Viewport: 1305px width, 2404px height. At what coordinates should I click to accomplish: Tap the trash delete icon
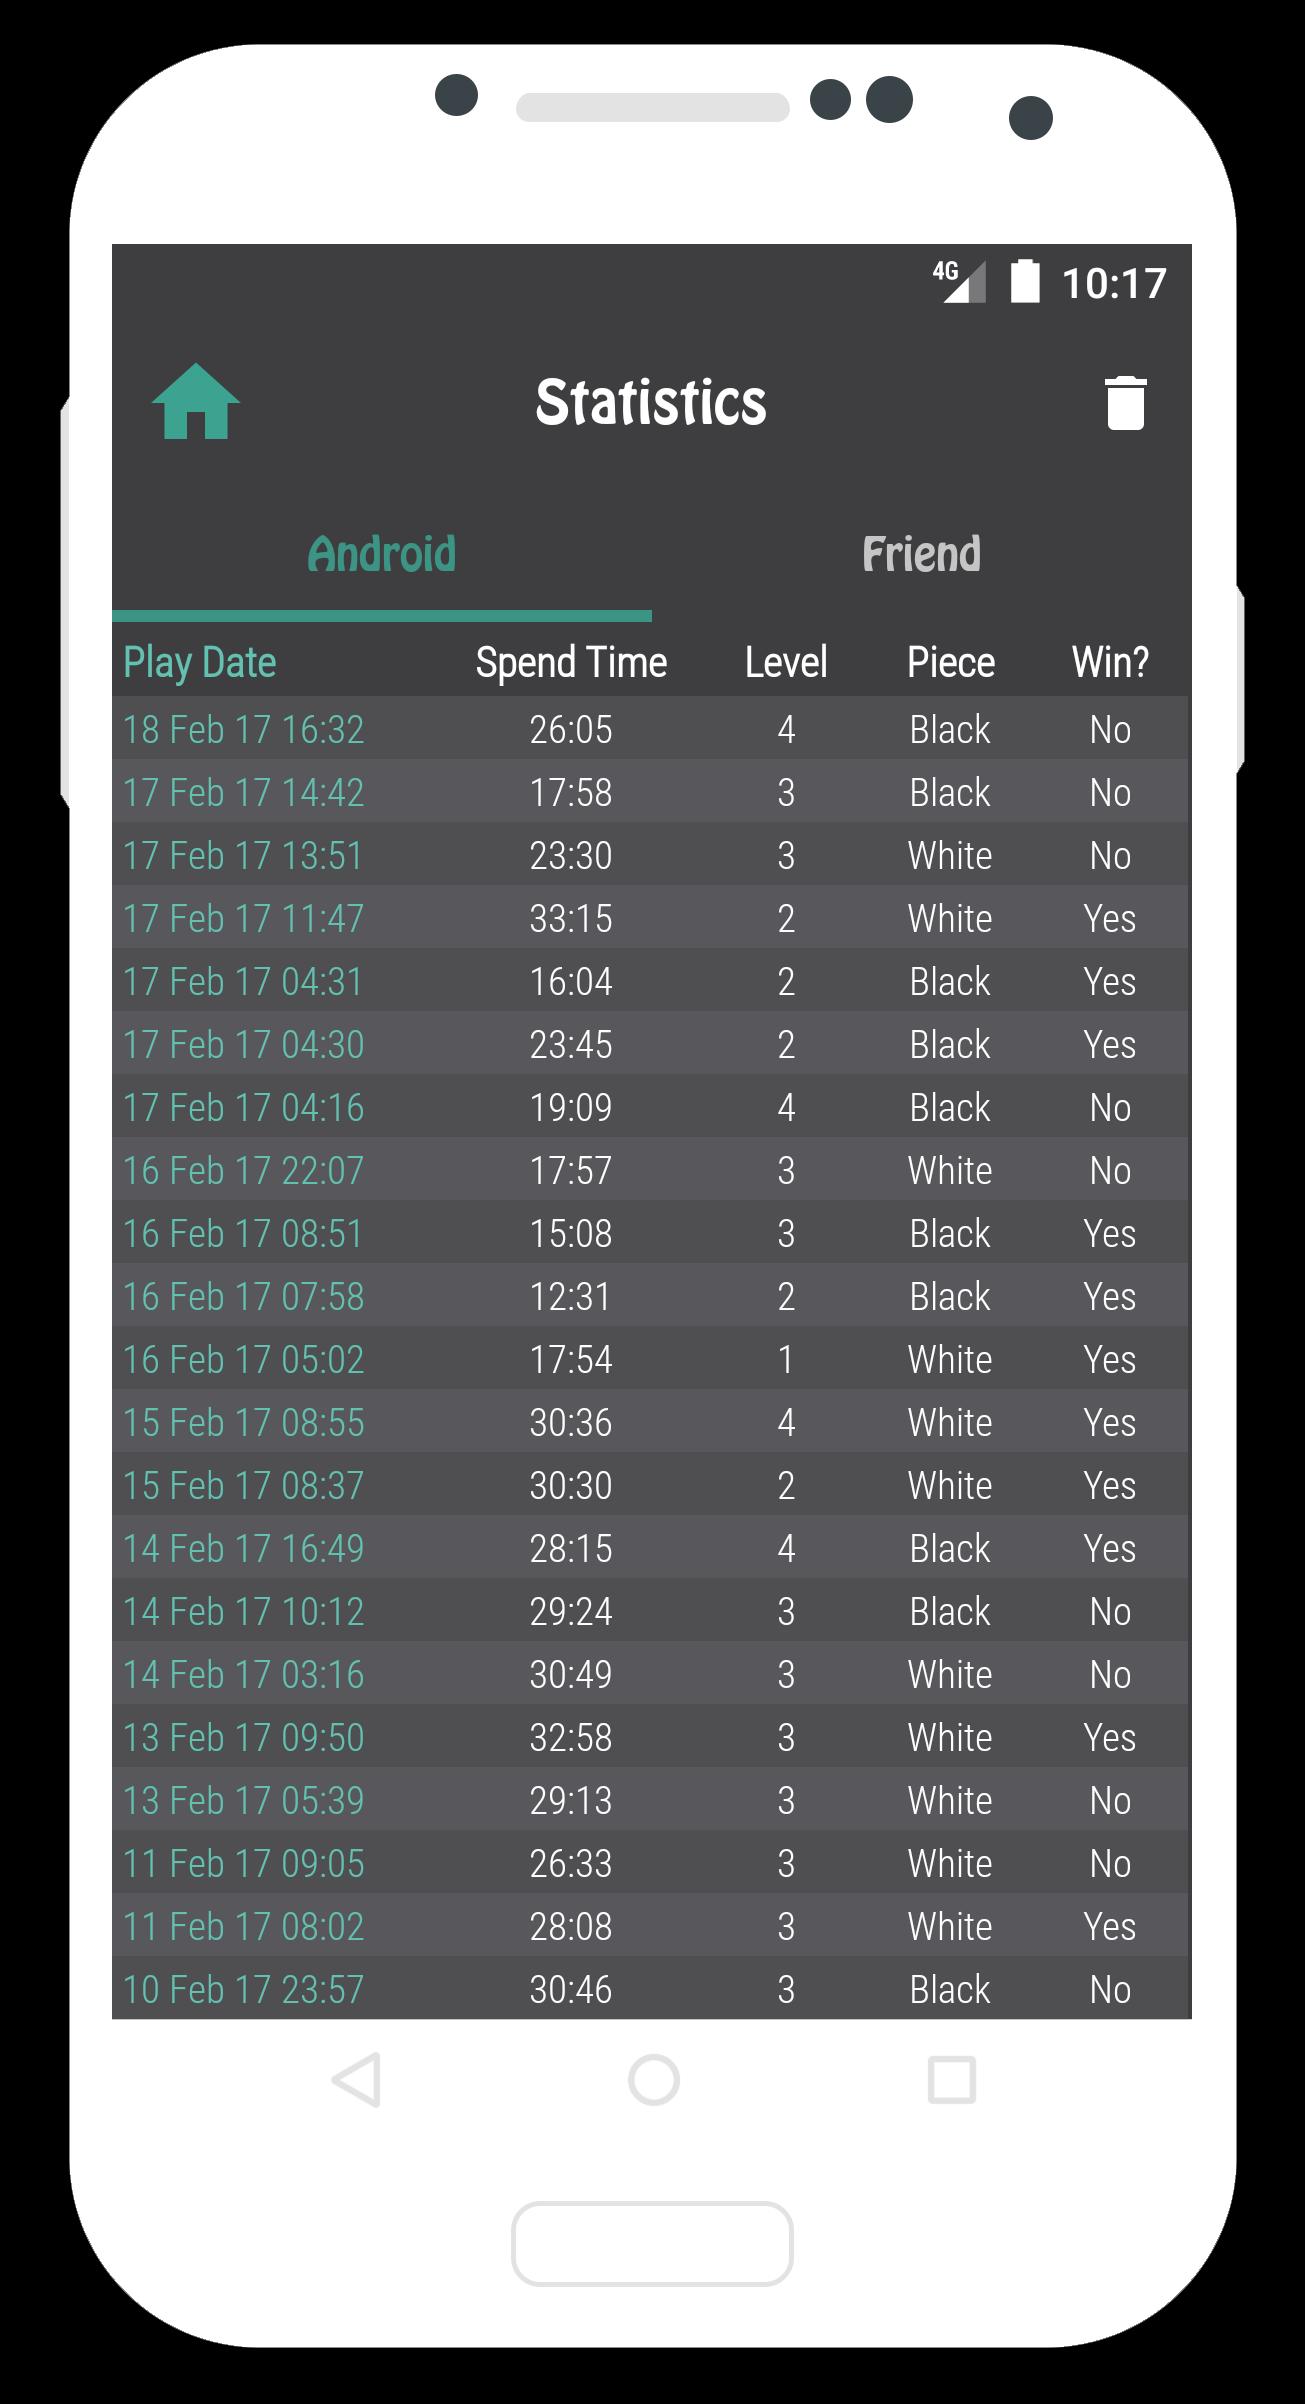[1125, 403]
